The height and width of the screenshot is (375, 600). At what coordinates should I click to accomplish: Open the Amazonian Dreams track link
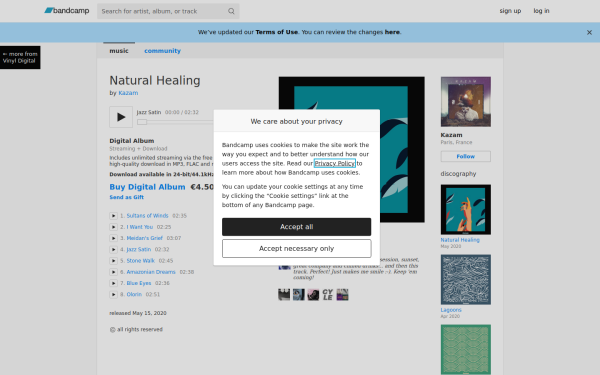click(x=151, y=272)
